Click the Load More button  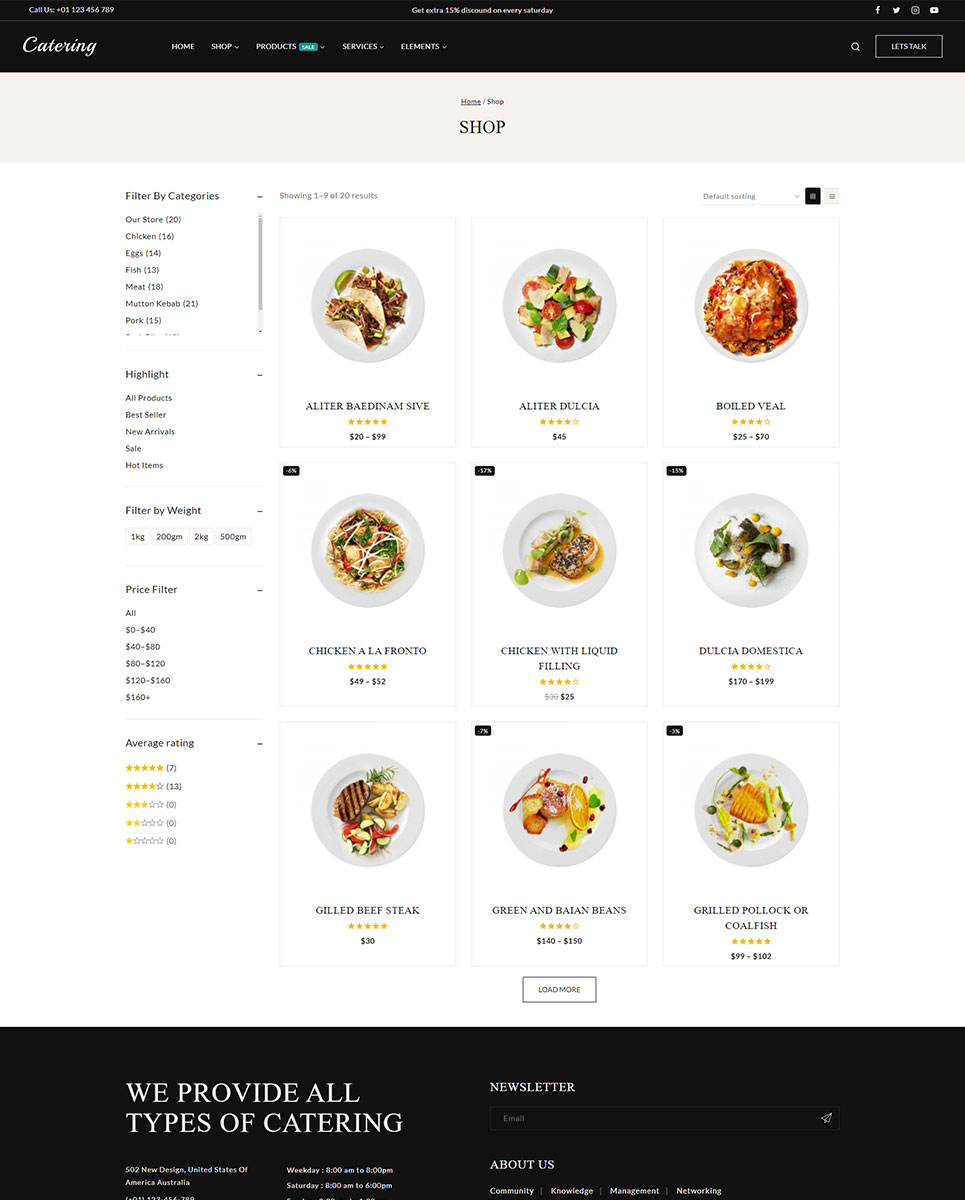(559, 989)
